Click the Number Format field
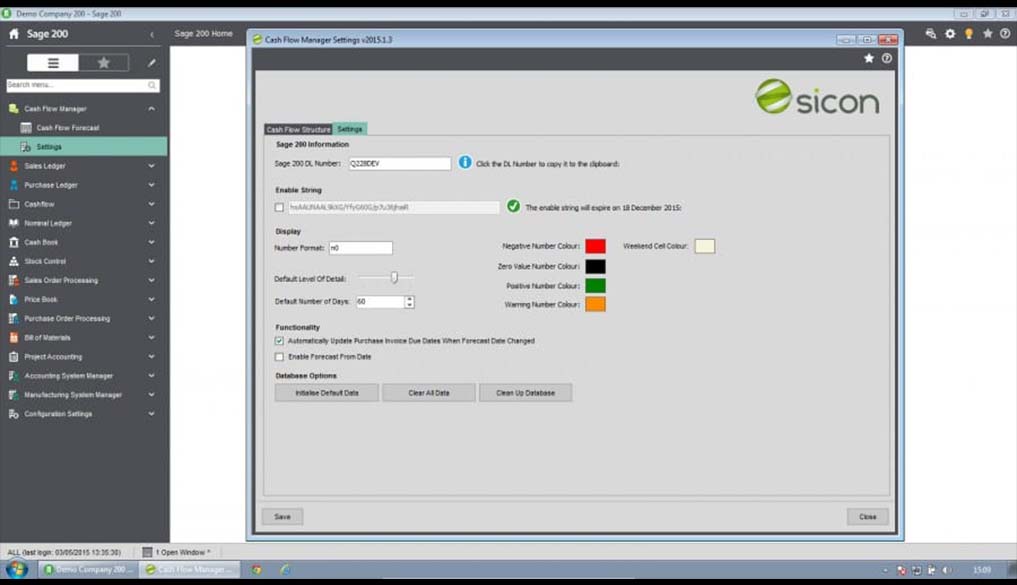This screenshot has width=1017, height=585. (361, 248)
